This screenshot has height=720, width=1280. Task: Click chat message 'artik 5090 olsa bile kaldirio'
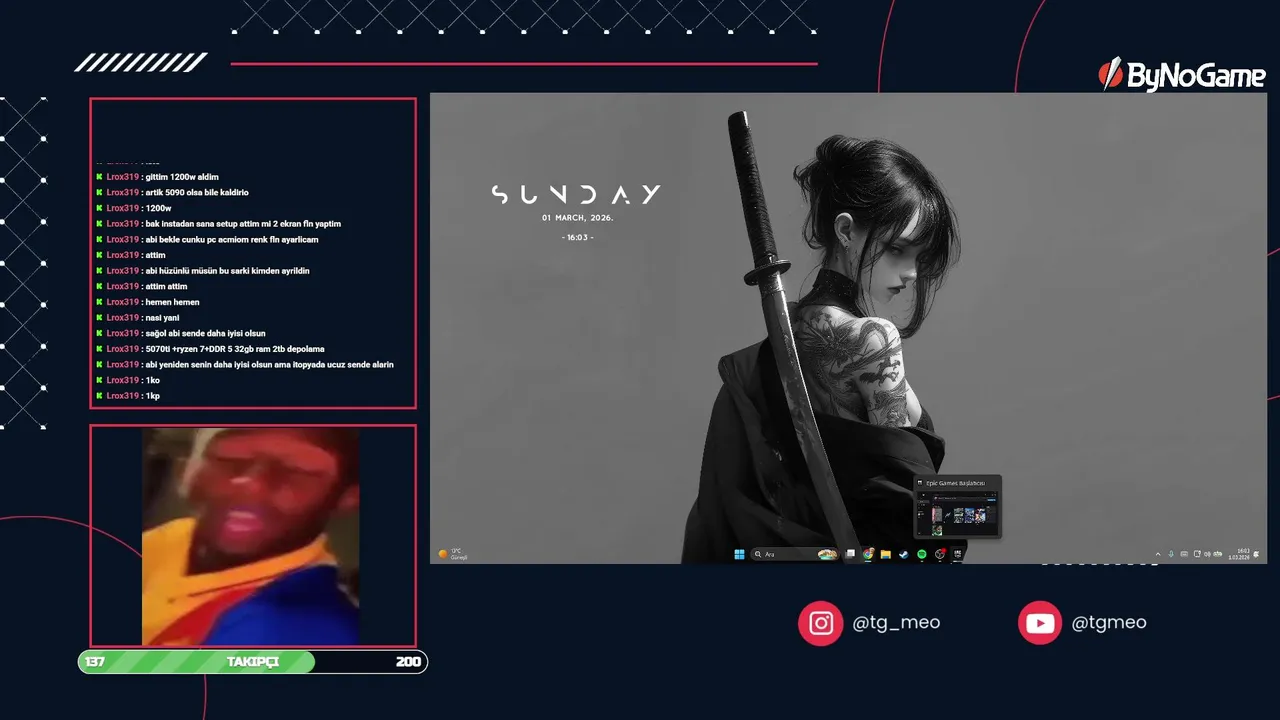point(196,192)
